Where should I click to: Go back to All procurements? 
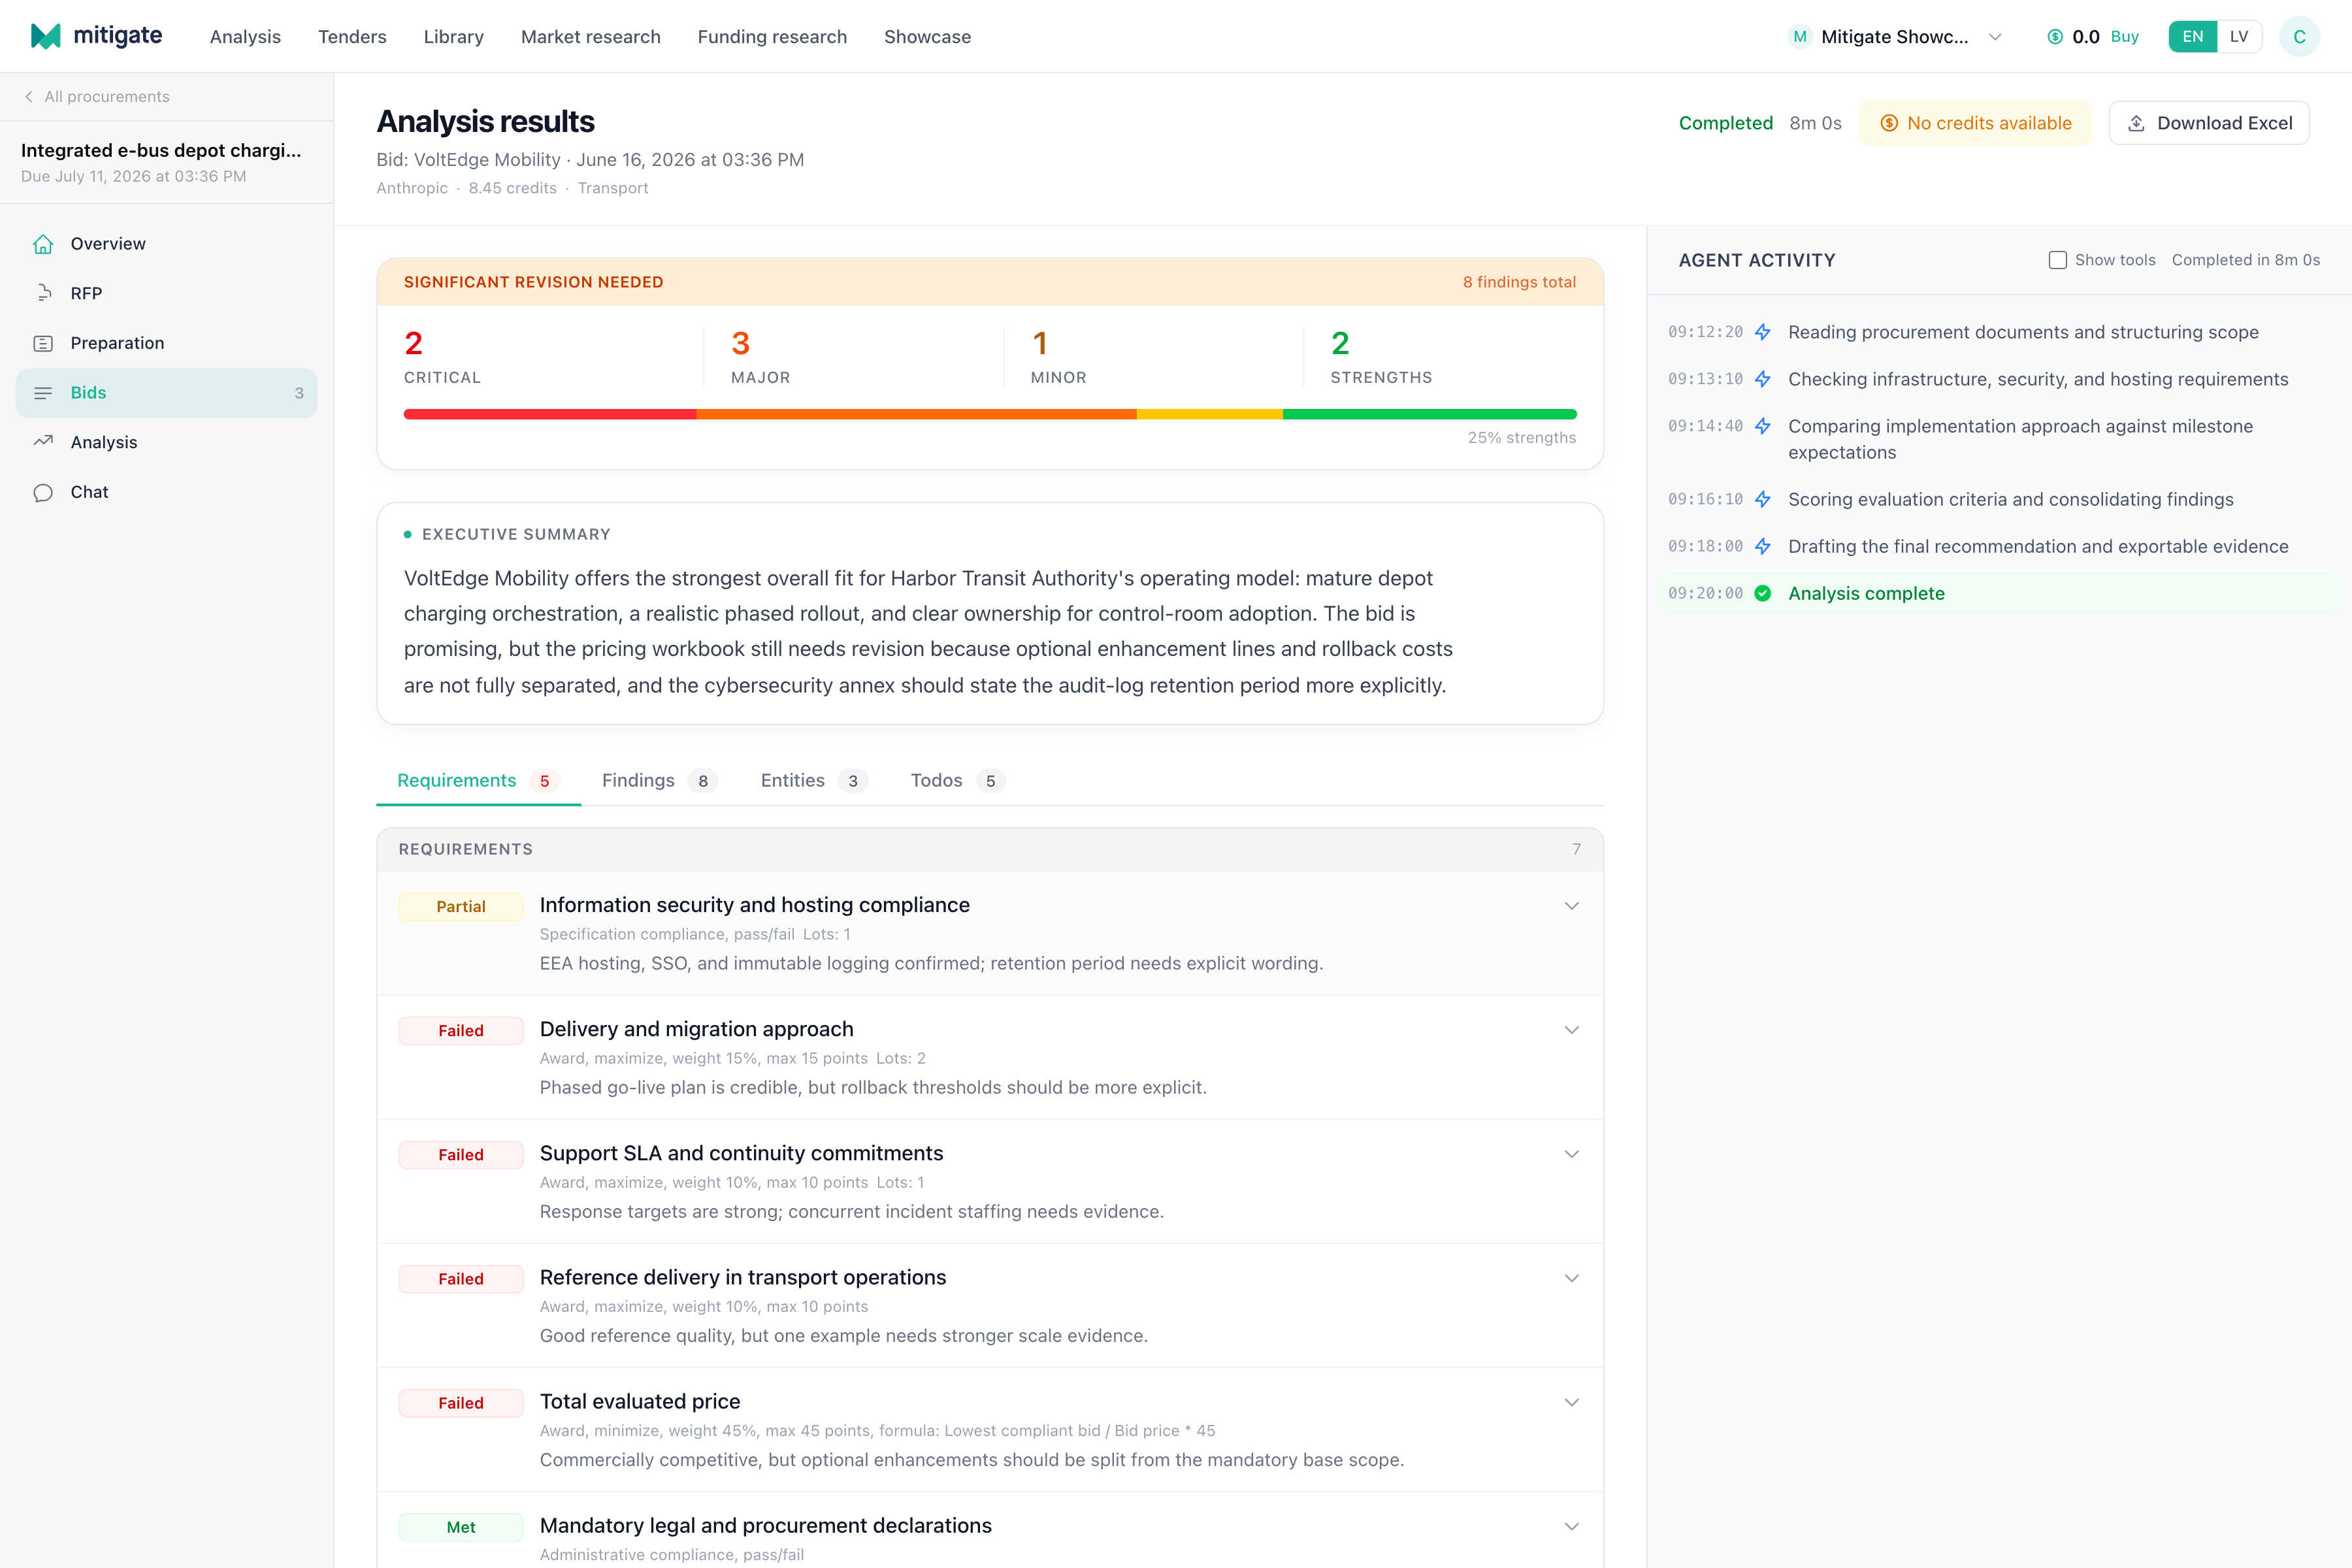96,96
